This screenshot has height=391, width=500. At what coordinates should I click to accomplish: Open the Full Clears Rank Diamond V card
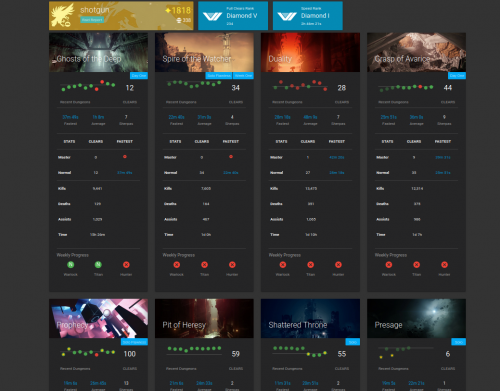coord(233,16)
